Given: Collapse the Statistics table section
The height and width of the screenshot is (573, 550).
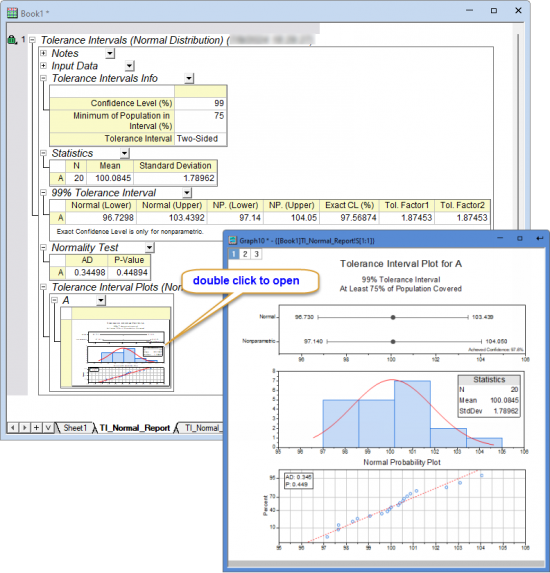Looking at the screenshot, I should [x=43, y=153].
